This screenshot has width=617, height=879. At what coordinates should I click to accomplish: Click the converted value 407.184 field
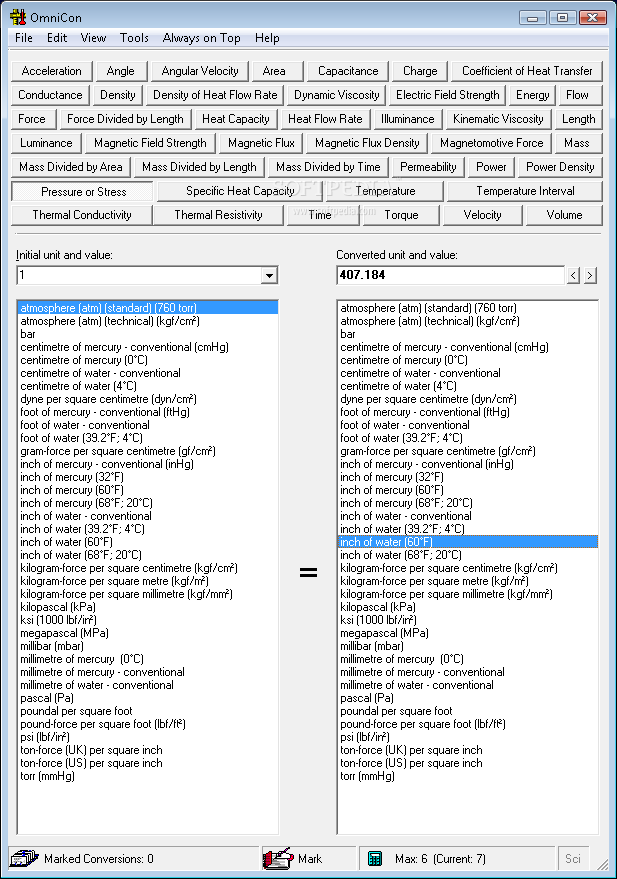tap(451, 275)
